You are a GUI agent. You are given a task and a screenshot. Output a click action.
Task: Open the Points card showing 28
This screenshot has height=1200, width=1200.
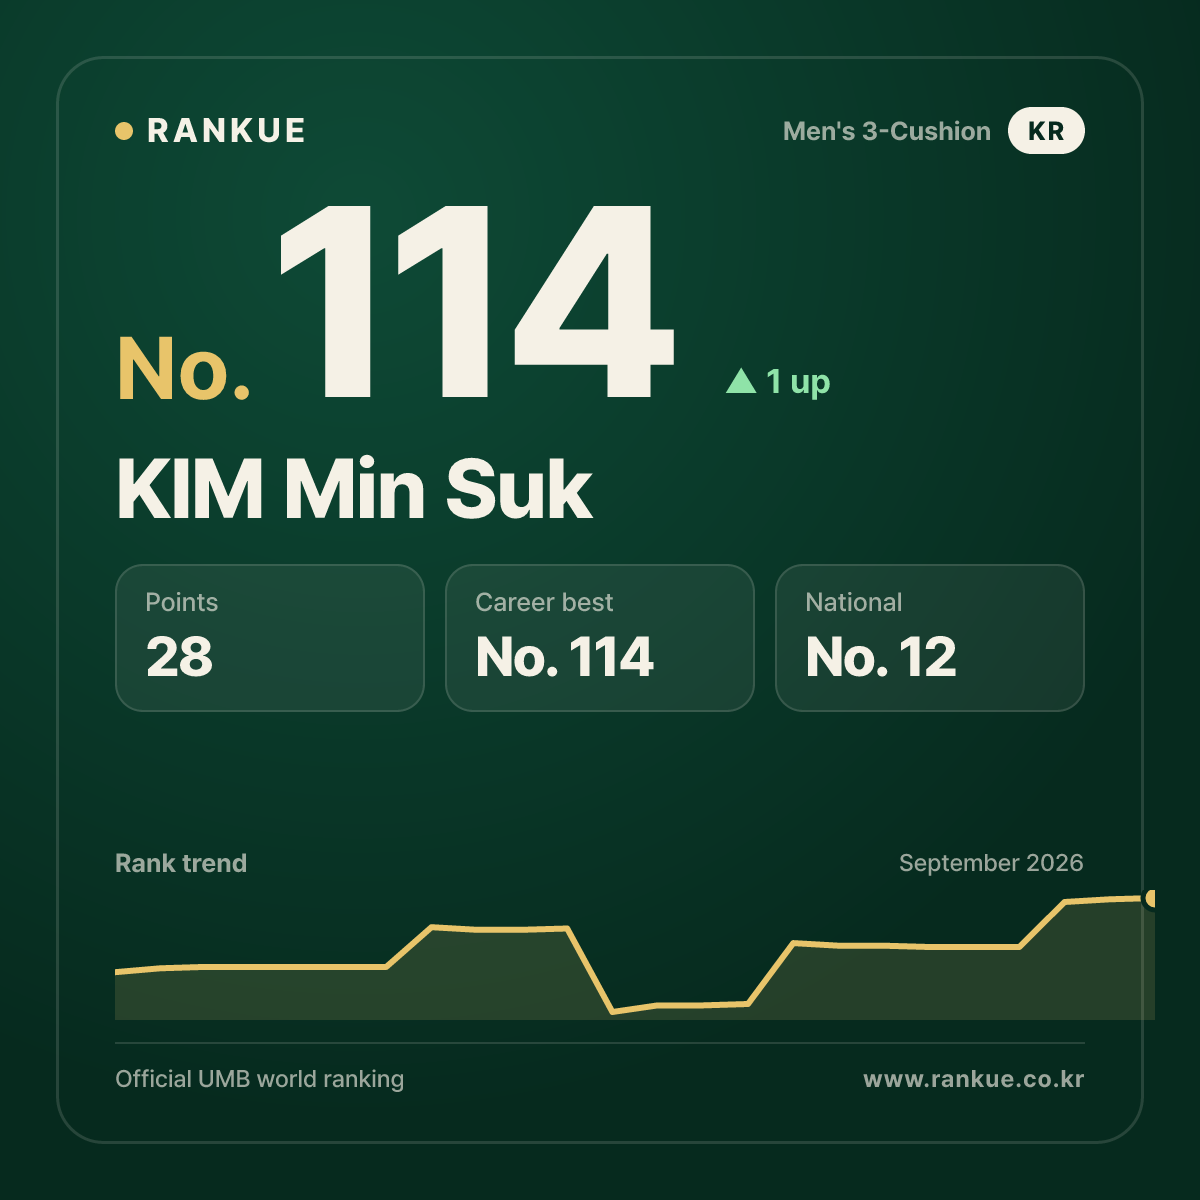click(x=270, y=638)
